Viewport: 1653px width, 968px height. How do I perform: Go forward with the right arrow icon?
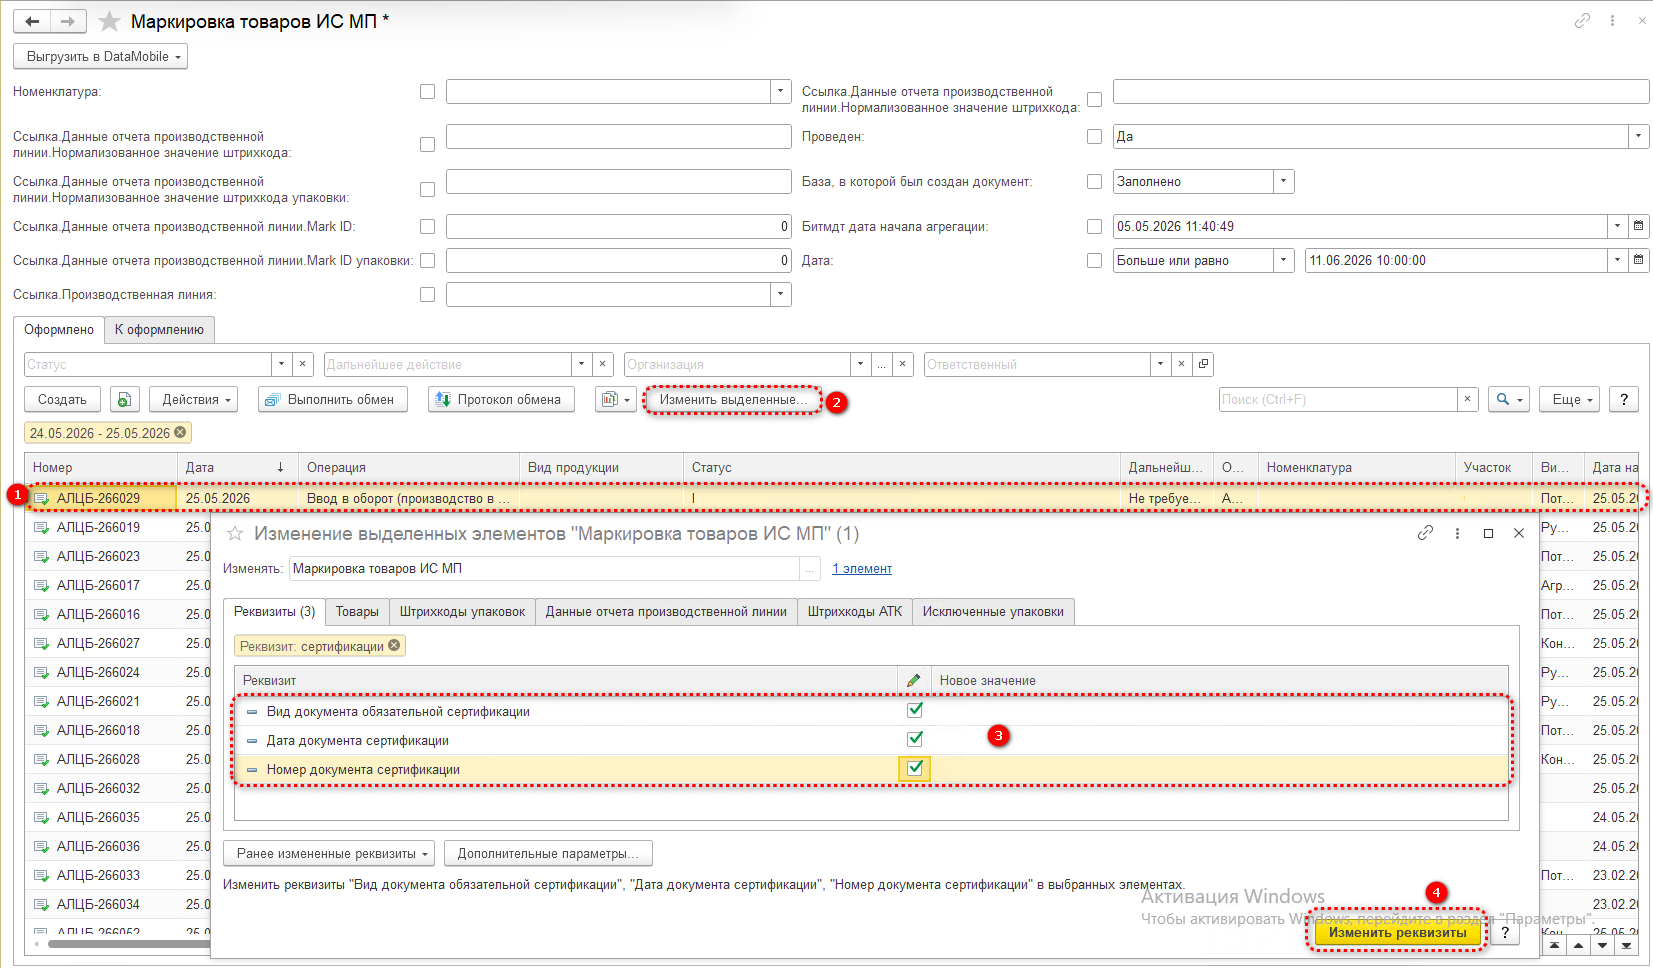pyautogui.click(x=68, y=21)
